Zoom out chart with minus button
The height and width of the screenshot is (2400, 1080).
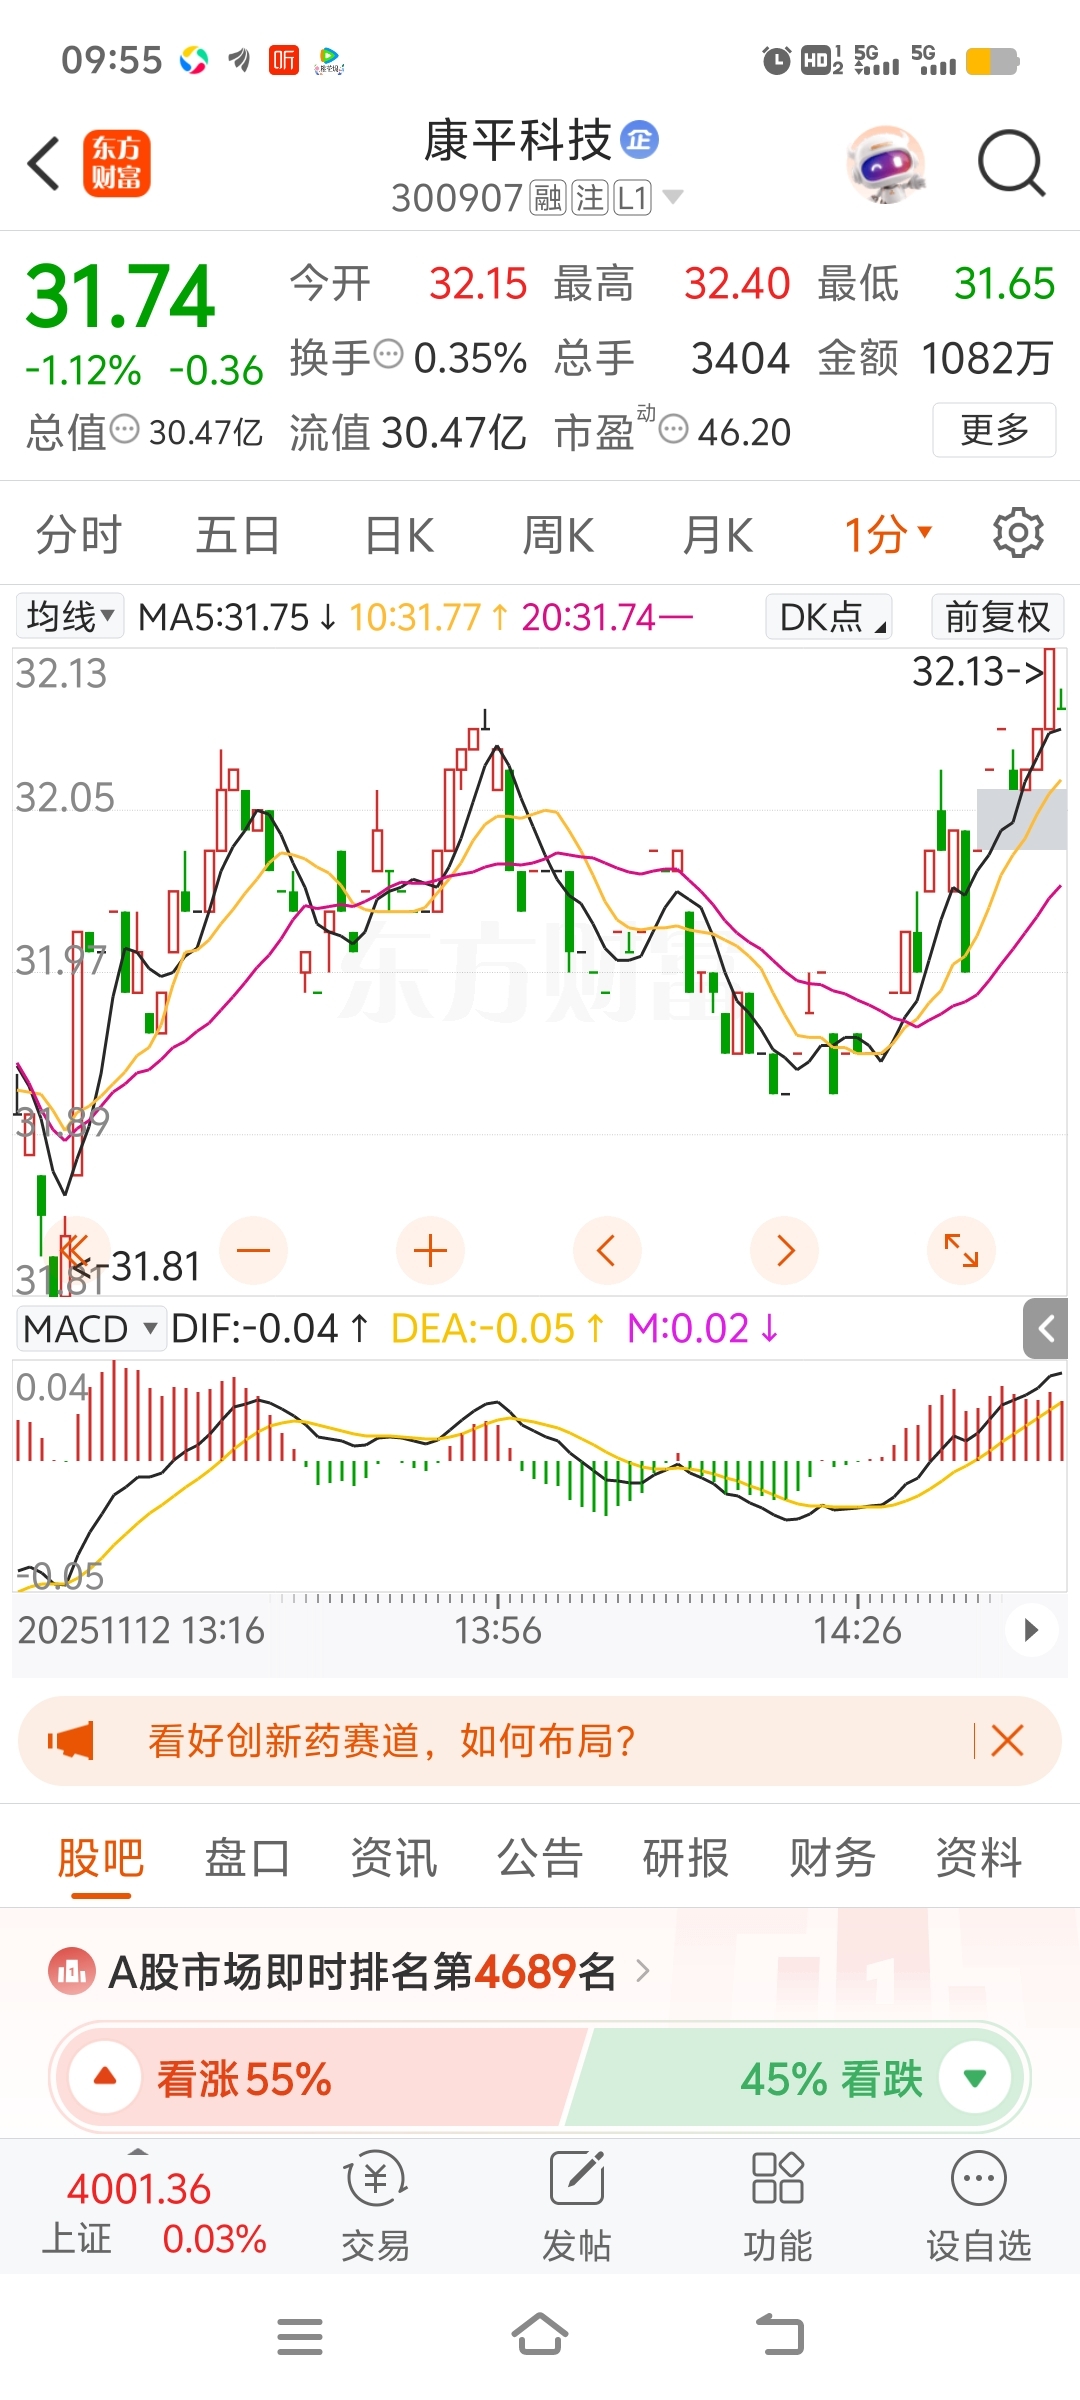pyautogui.click(x=254, y=1250)
